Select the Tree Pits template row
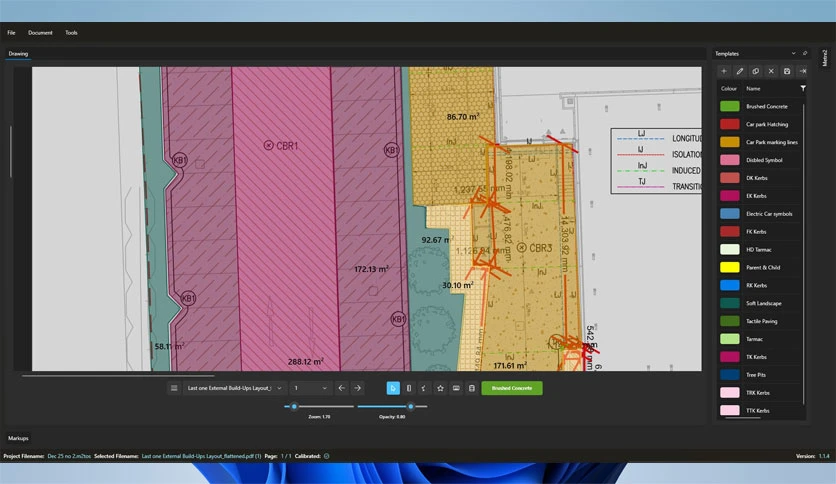 pos(760,375)
